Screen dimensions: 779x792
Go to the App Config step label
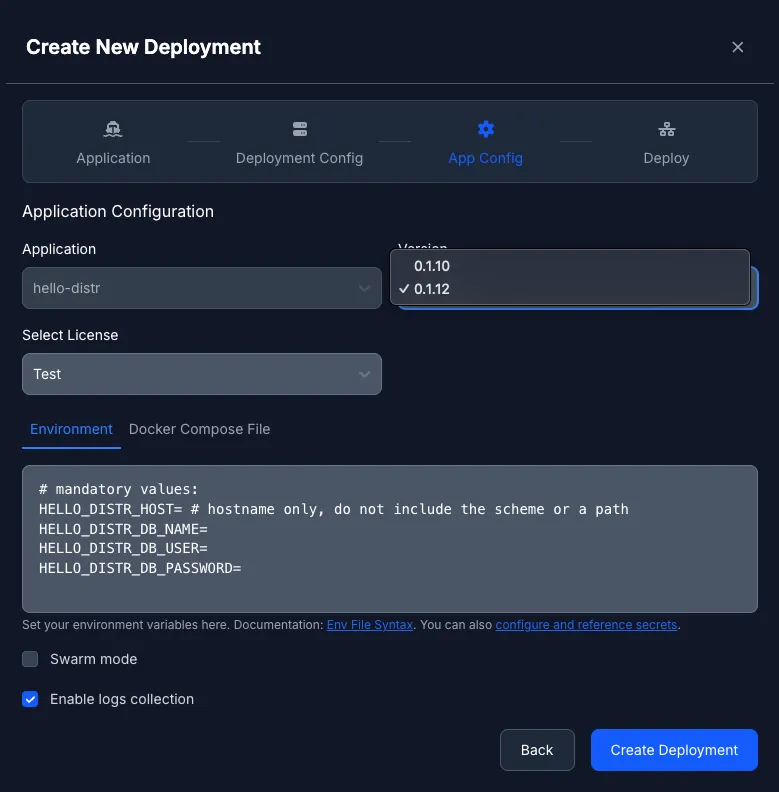485,158
